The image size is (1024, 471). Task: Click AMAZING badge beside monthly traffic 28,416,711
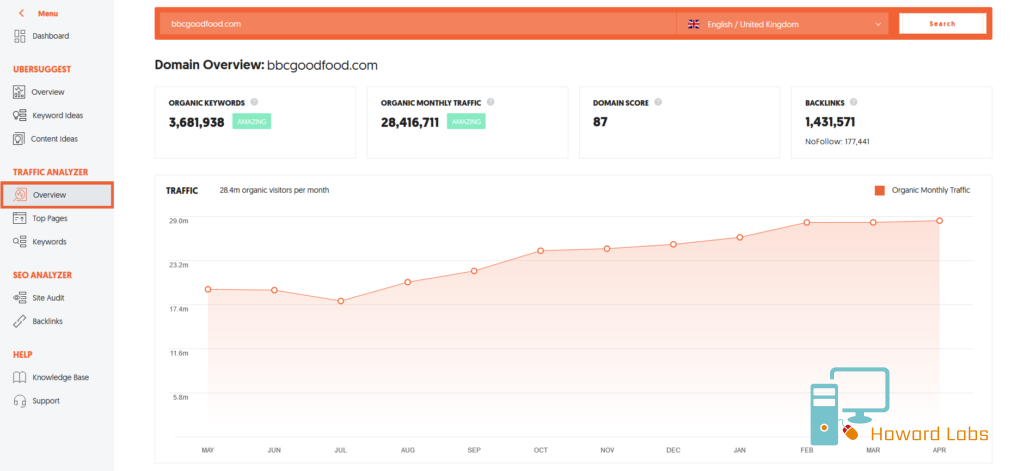[466, 122]
